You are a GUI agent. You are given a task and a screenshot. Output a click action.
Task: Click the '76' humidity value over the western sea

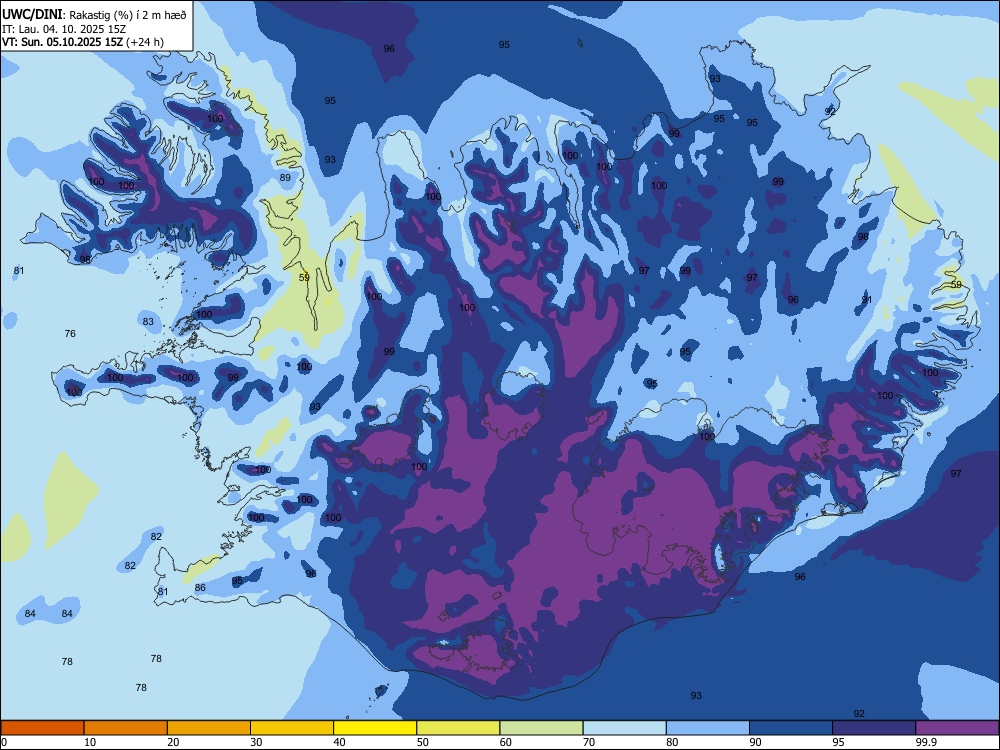[x=70, y=334]
